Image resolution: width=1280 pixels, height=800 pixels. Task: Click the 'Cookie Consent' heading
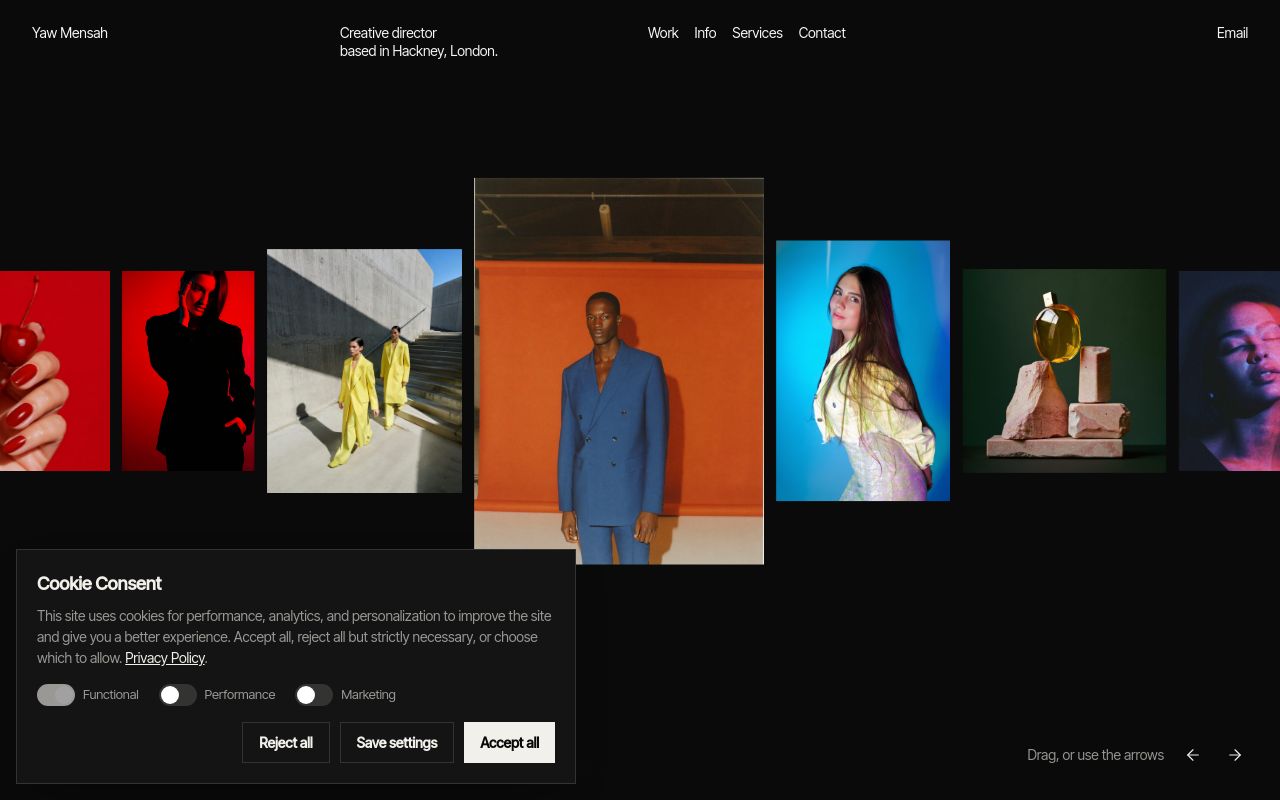point(99,584)
